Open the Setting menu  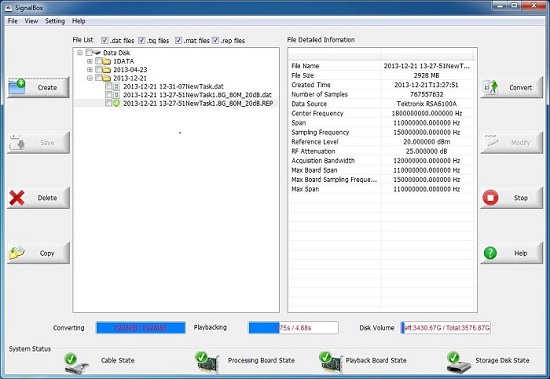55,21
